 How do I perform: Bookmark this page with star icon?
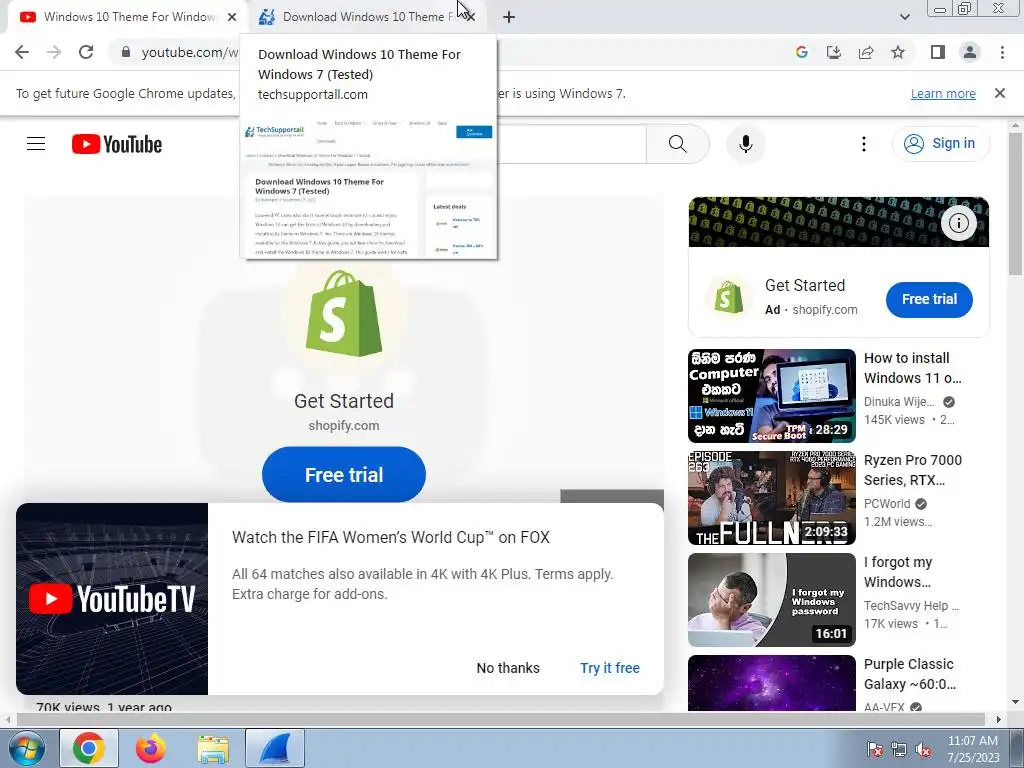pos(898,52)
